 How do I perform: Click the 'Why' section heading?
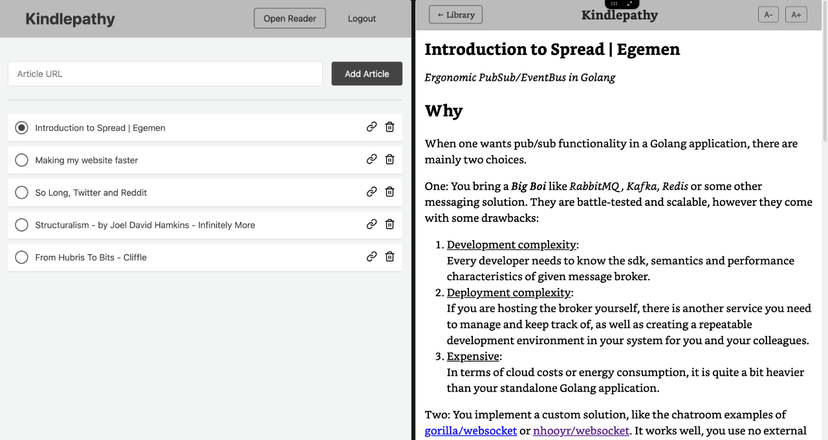pos(444,111)
